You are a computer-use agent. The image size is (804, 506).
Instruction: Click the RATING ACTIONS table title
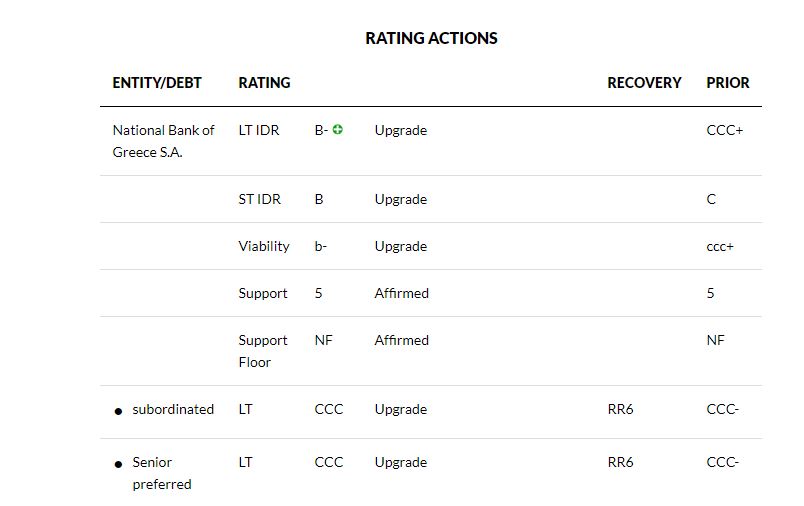431,38
